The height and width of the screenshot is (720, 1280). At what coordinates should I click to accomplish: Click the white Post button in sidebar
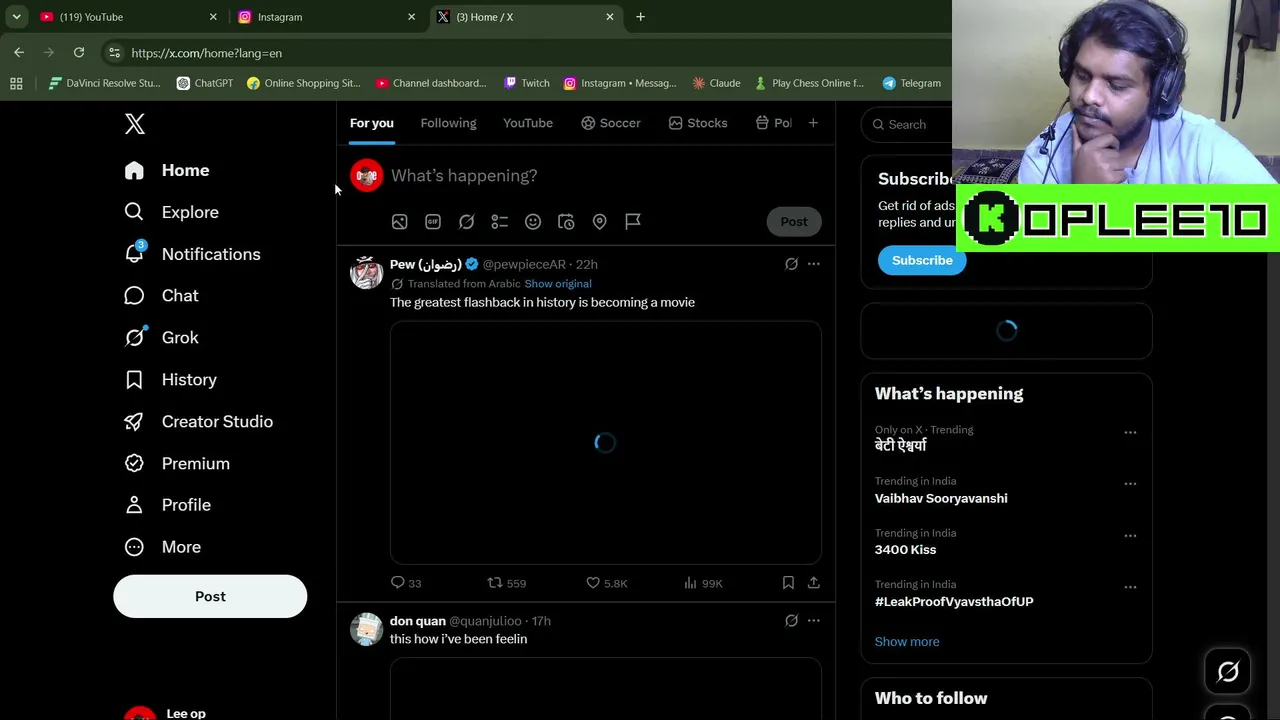pyautogui.click(x=210, y=596)
